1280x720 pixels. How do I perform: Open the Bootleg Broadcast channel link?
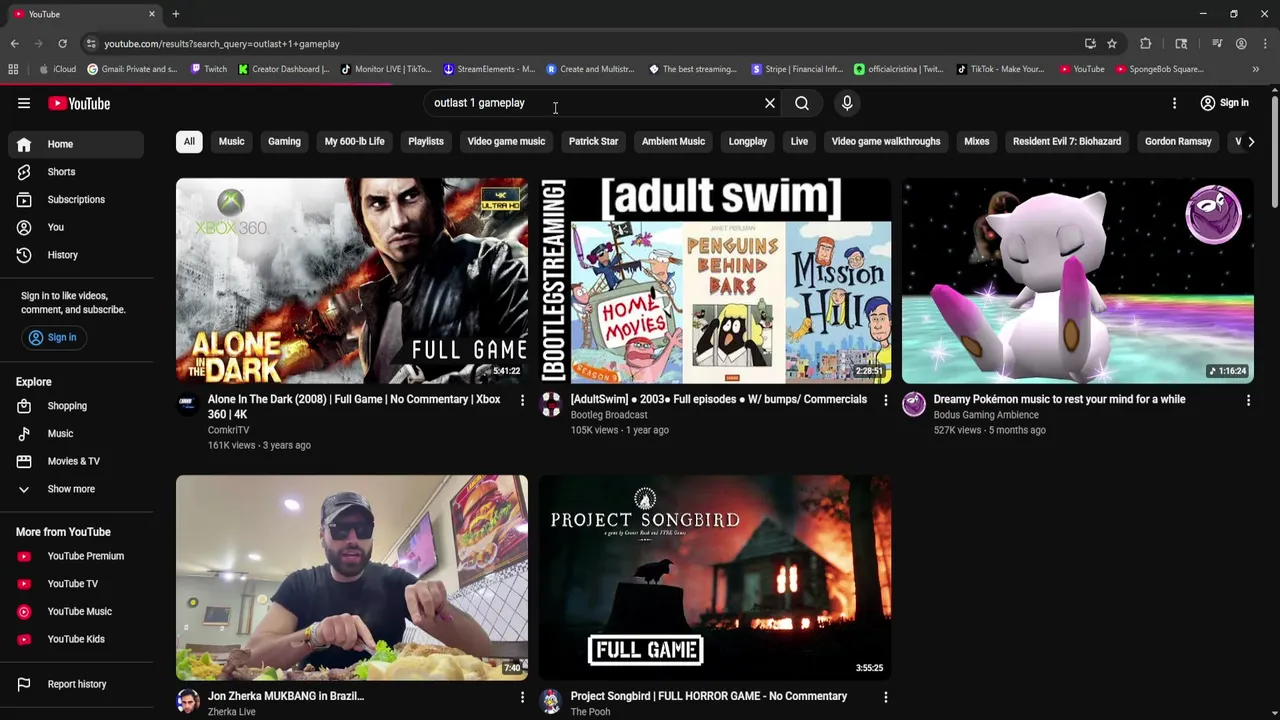coord(609,415)
